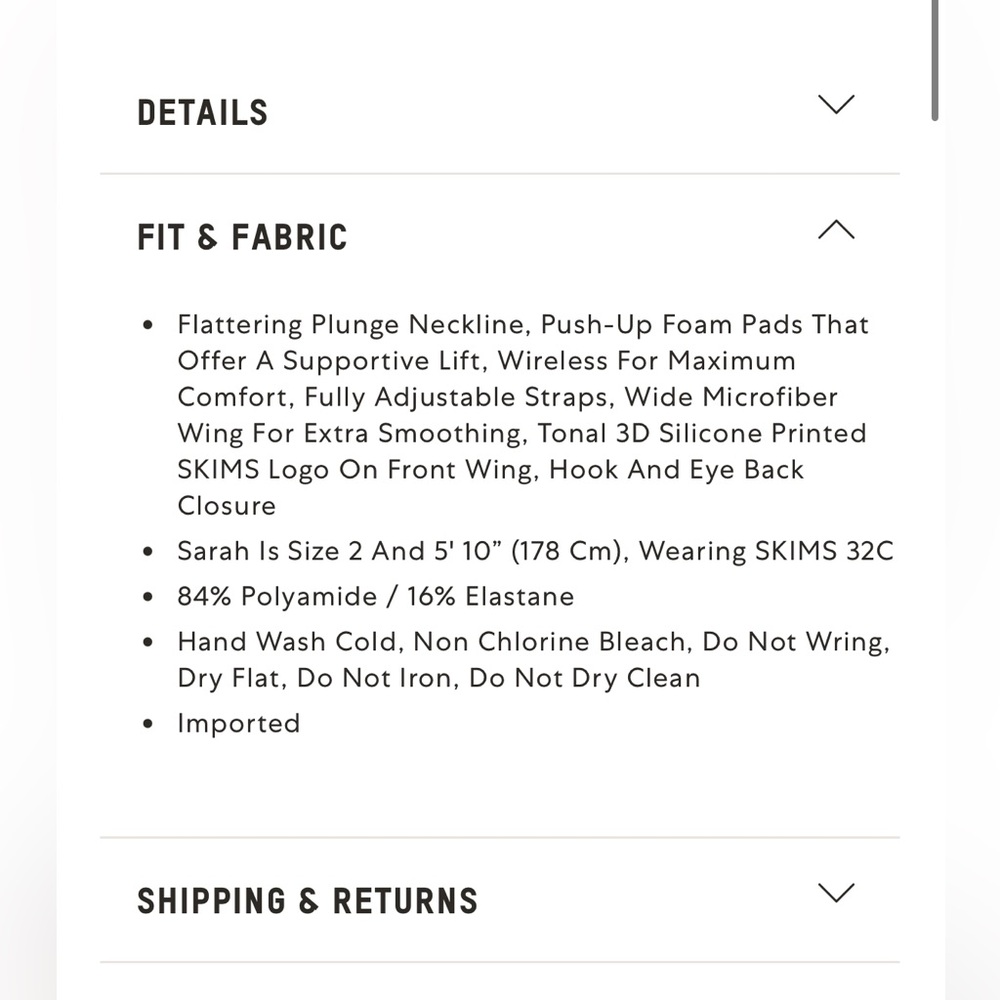The image size is (1000, 1000).
Task: Click the Offer A Supportive Lift line
Action: coord(487,362)
